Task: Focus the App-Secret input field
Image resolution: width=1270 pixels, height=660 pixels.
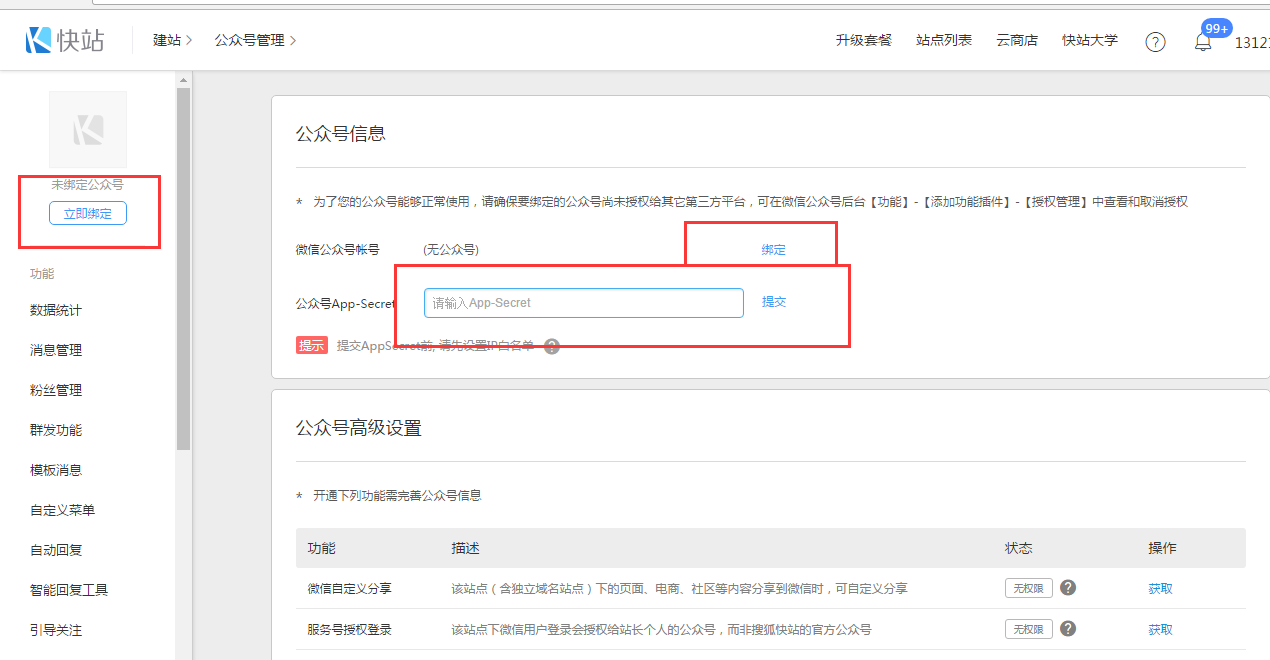Action: (583, 303)
